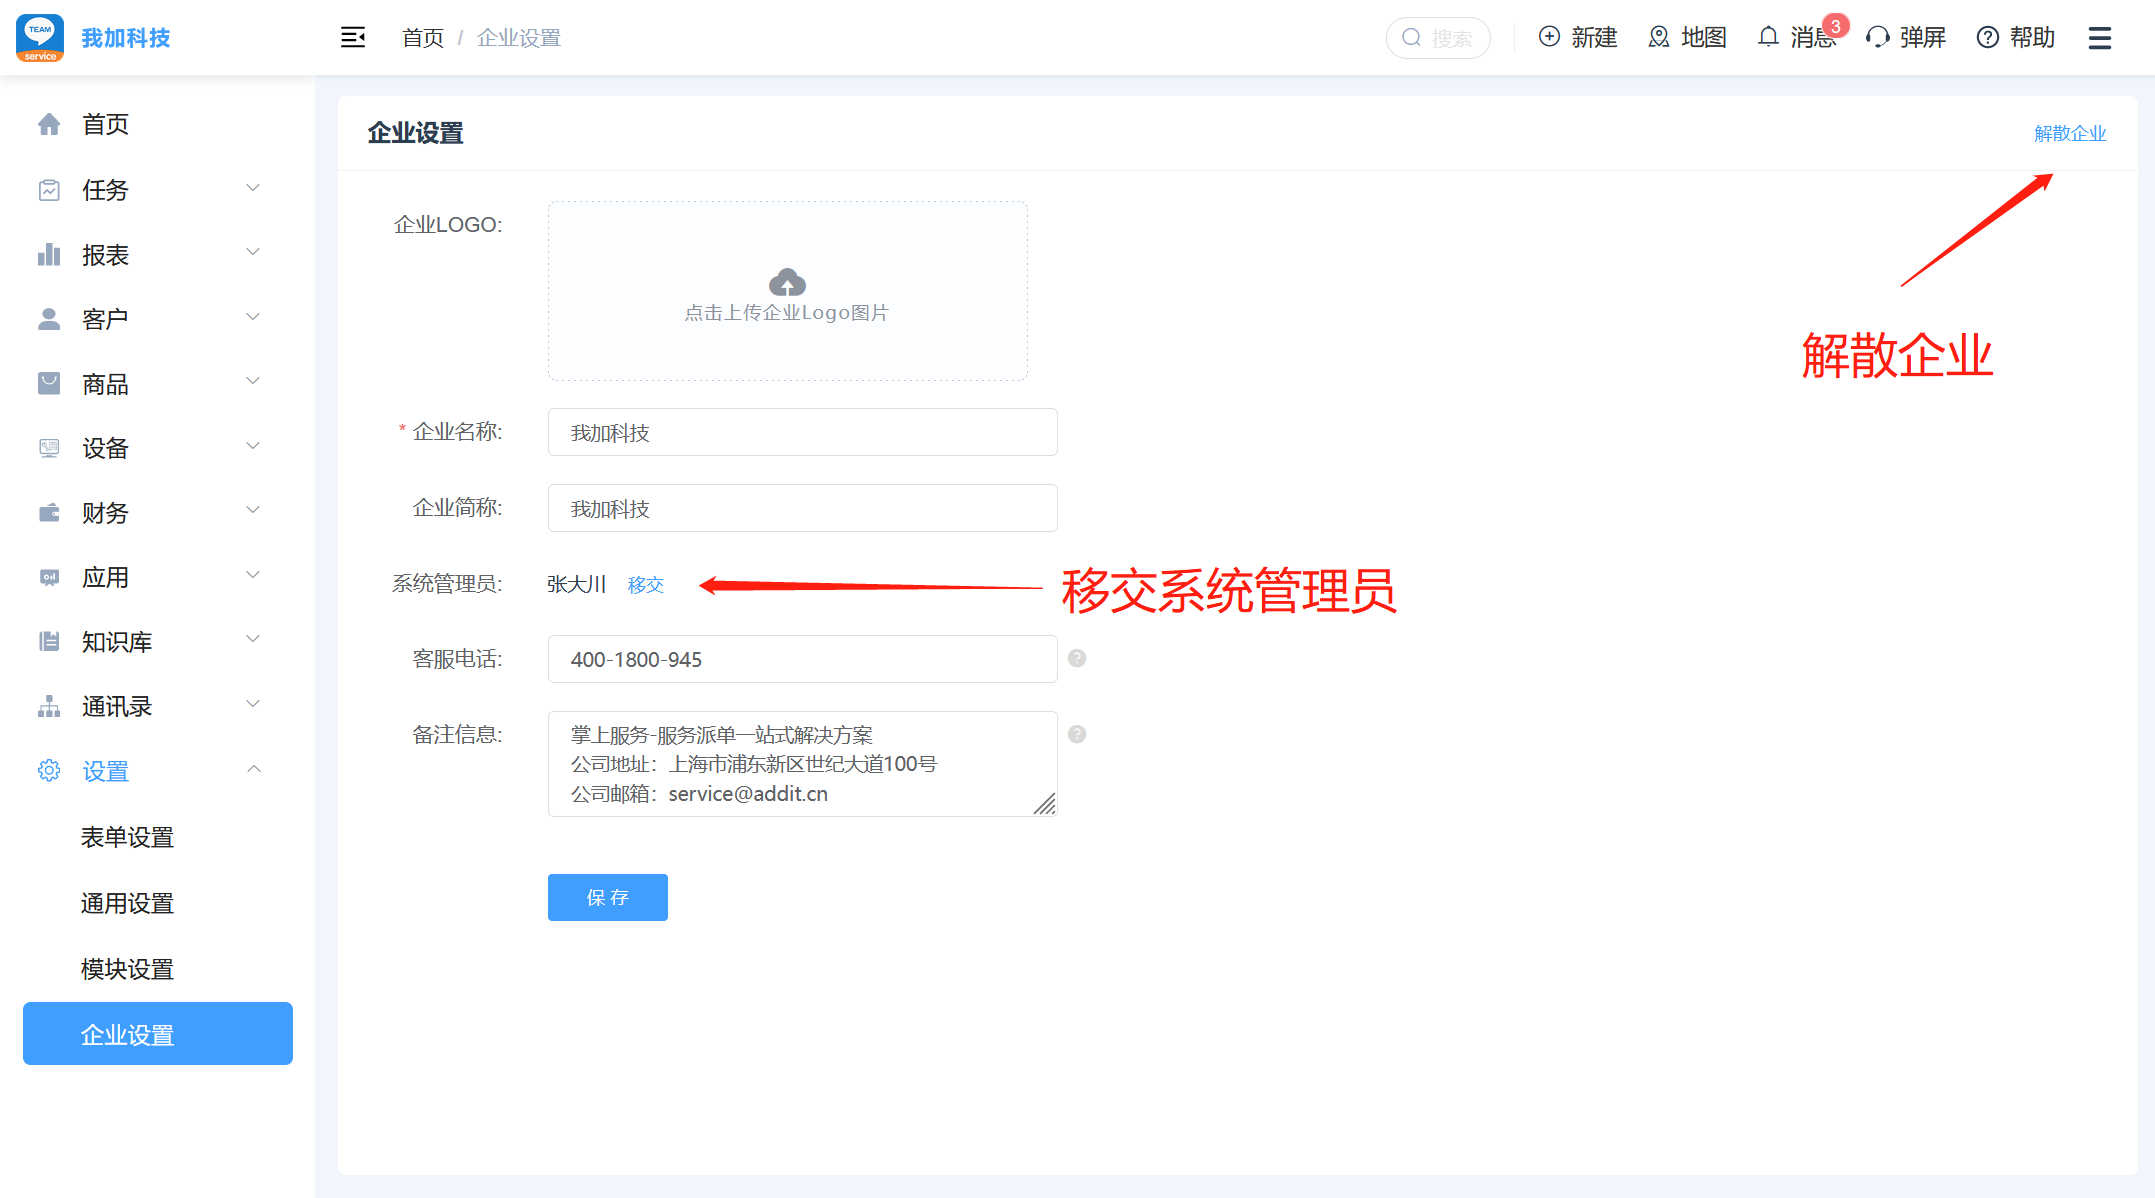
Task: Click help tooltip beside 客服电话
Action: (x=1077, y=658)
